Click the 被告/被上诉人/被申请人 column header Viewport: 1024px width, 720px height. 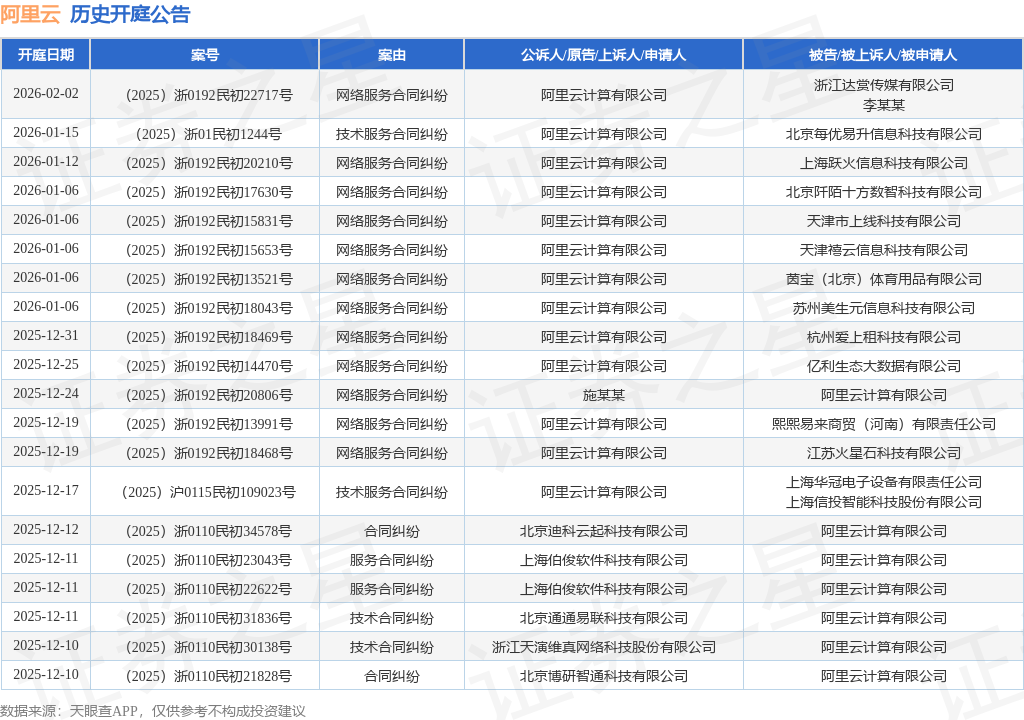coord(883,55)
